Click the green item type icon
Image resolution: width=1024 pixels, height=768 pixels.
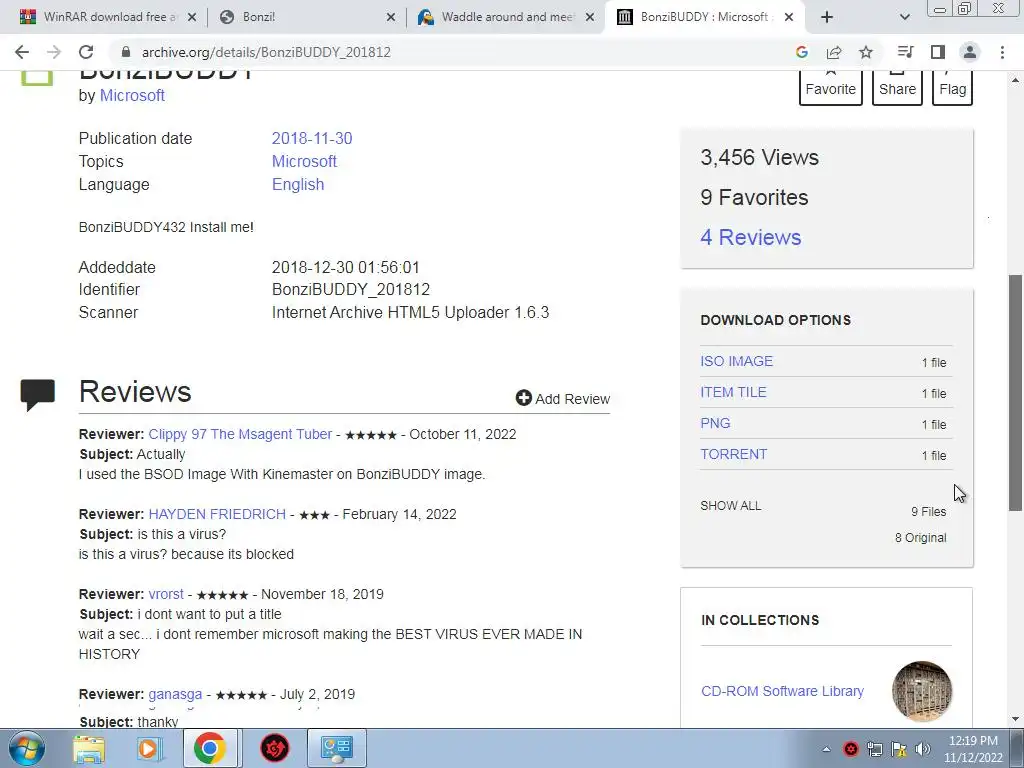tap(37, 78)
